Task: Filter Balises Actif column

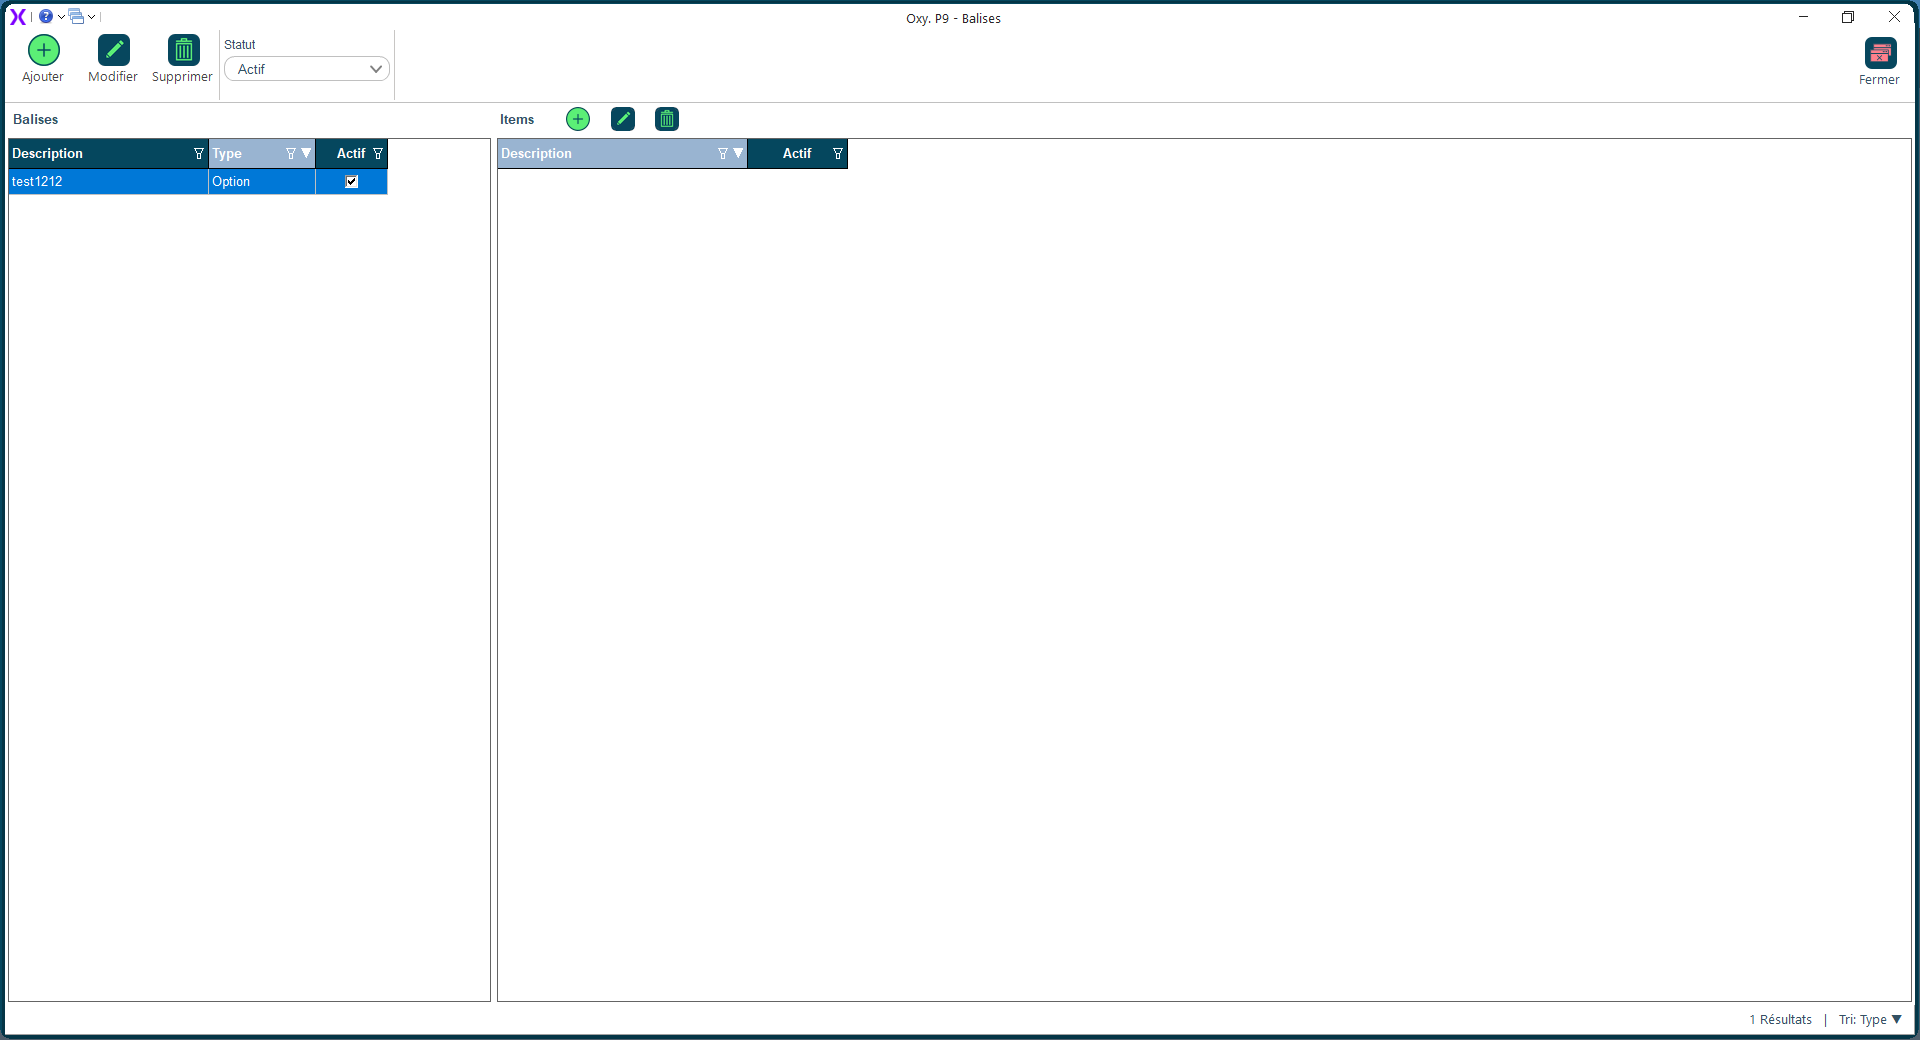Action: point(378,153)
